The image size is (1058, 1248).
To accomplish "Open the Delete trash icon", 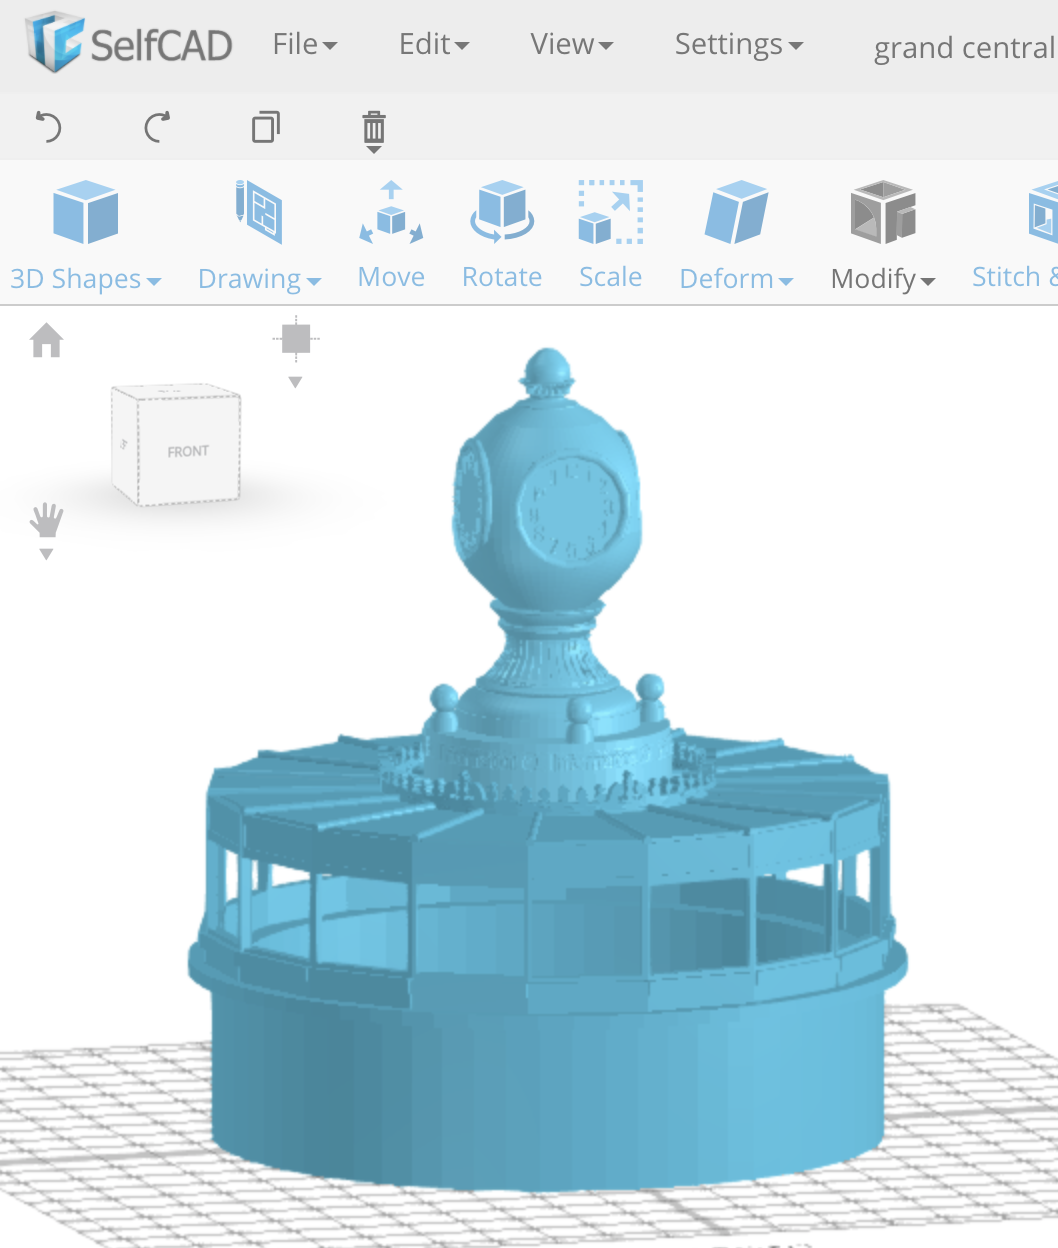I will (x=373, y=128).
